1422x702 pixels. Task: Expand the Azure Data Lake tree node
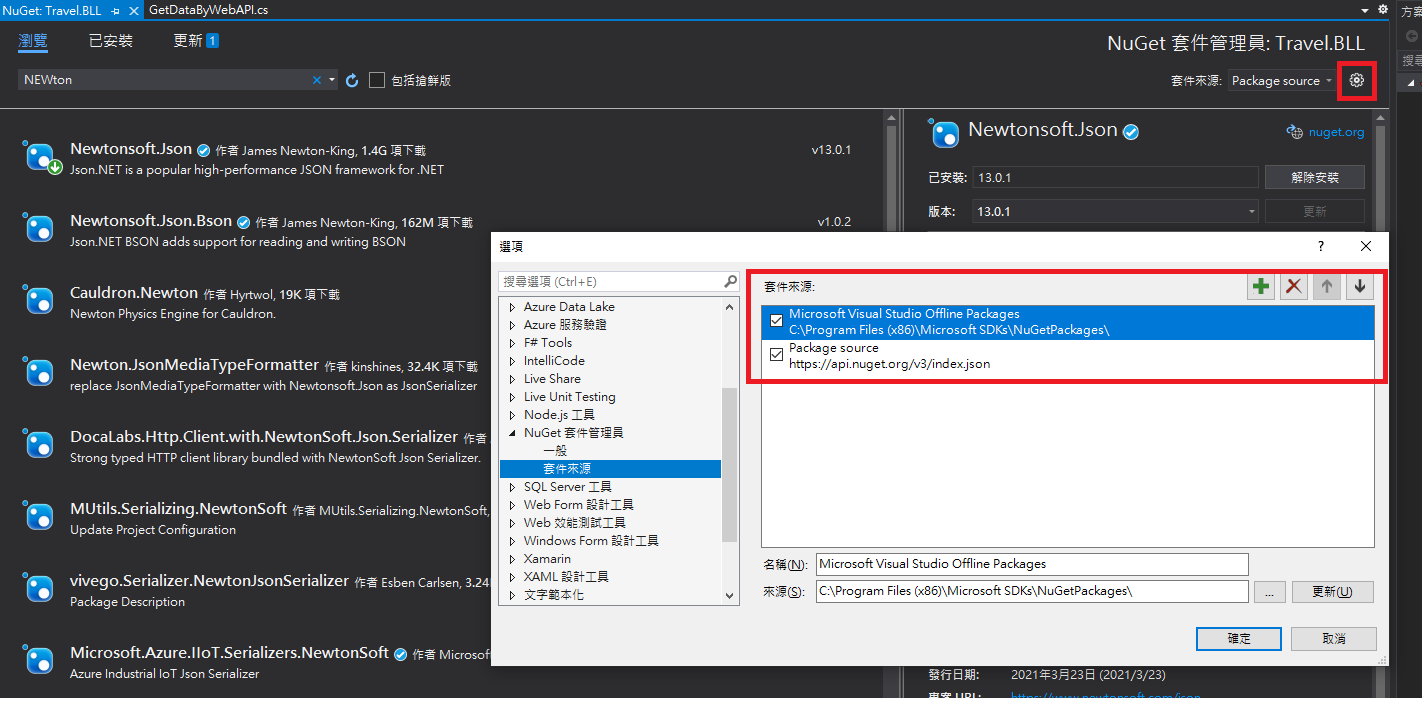click(x=513, y=307)
